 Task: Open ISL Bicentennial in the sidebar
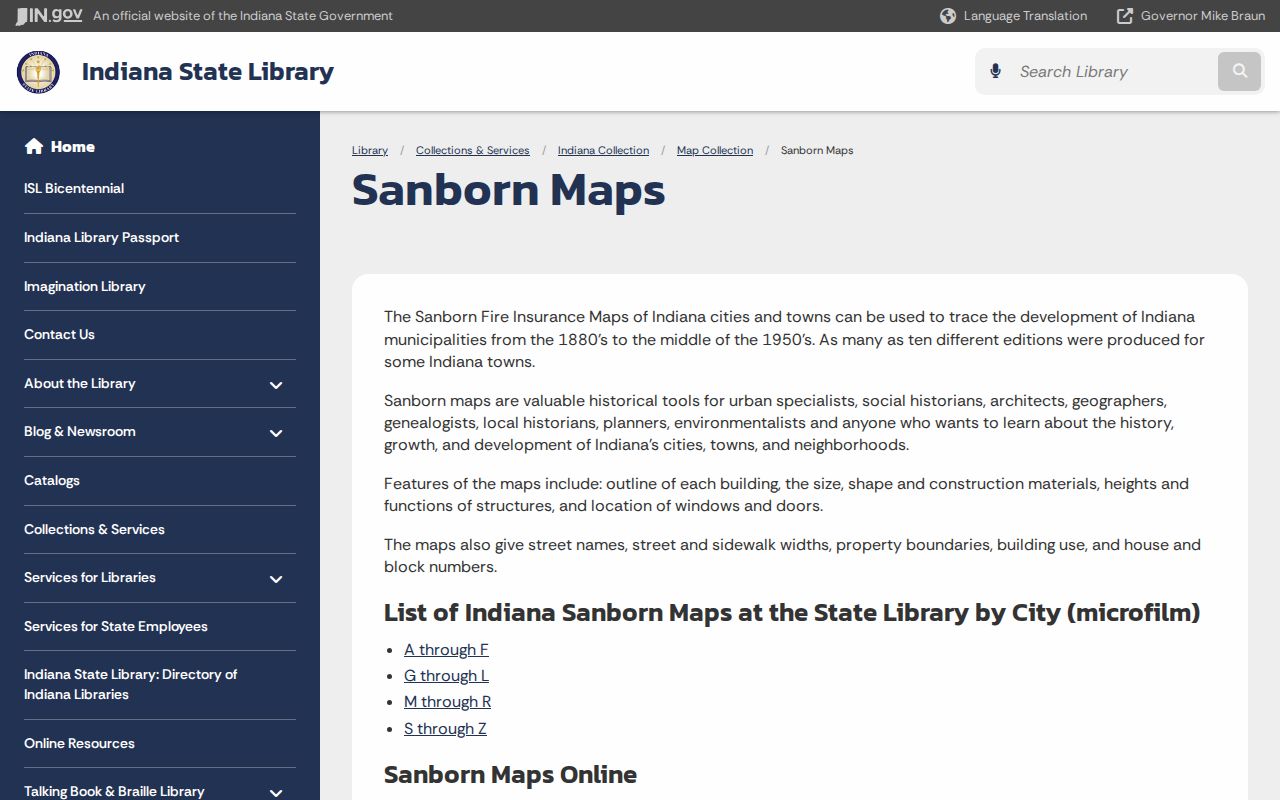pyautogui.click(x=74, y=188)
